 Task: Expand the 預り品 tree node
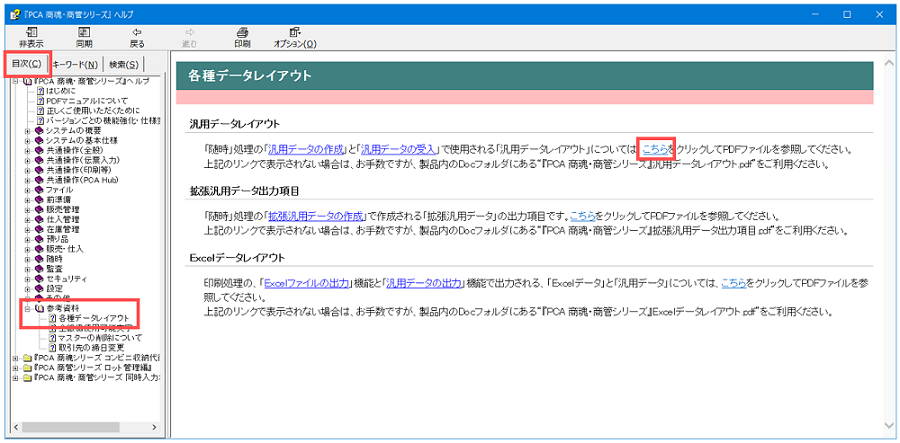coord(28,239)
